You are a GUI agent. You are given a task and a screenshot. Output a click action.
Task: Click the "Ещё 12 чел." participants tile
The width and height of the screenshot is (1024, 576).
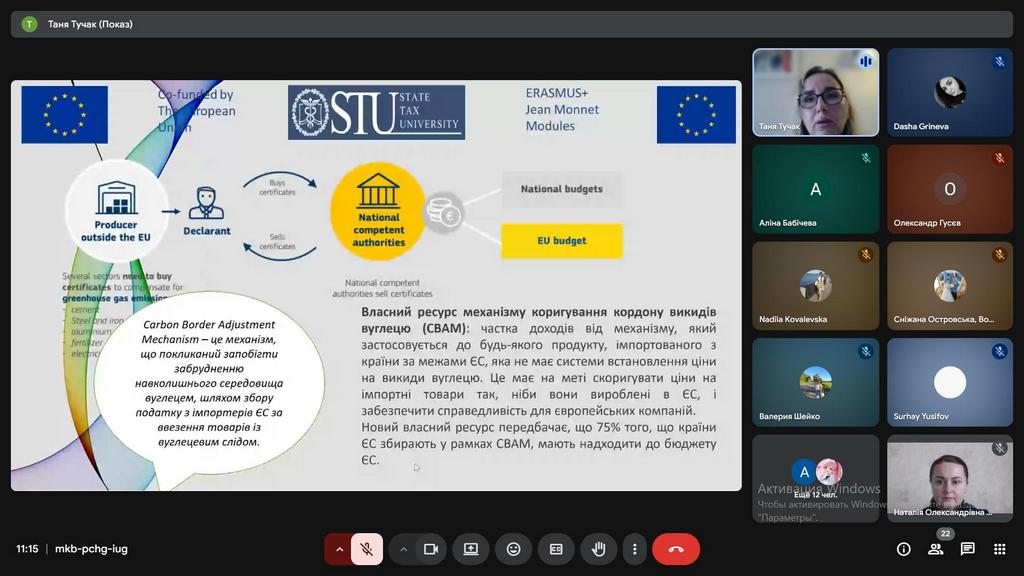tap(815, 478)
